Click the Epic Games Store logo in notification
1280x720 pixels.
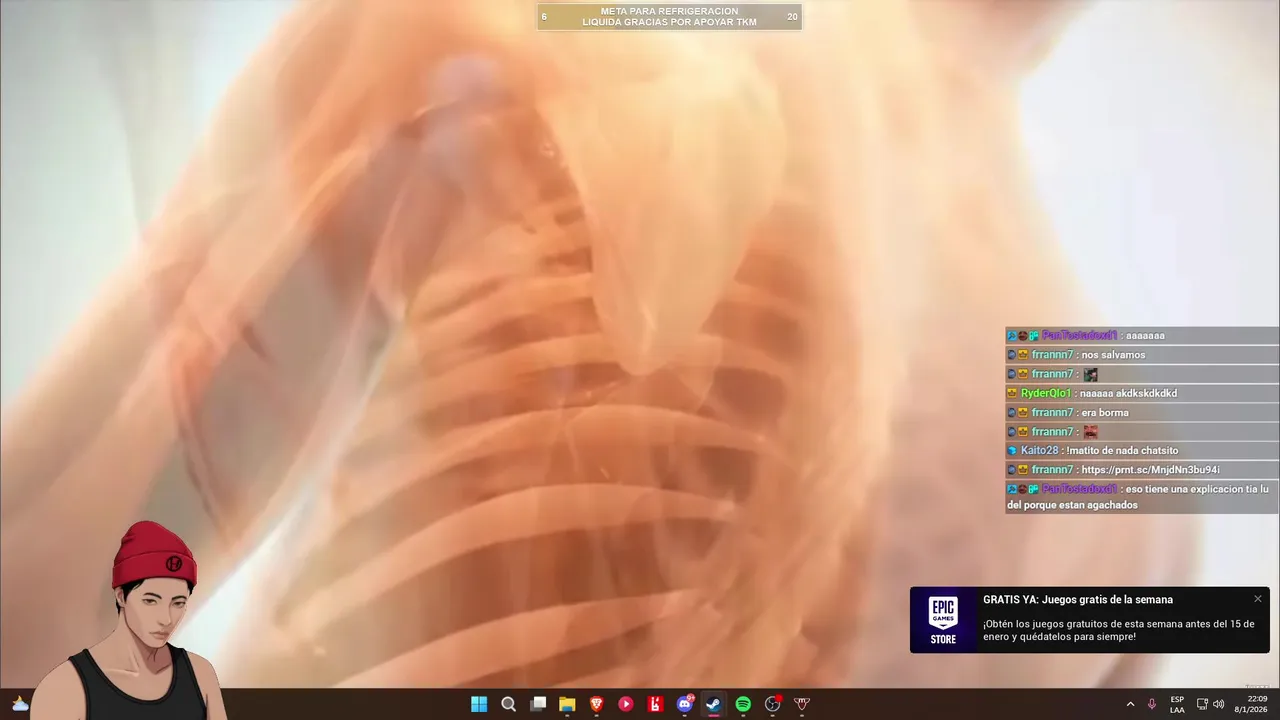pos(943,620)
